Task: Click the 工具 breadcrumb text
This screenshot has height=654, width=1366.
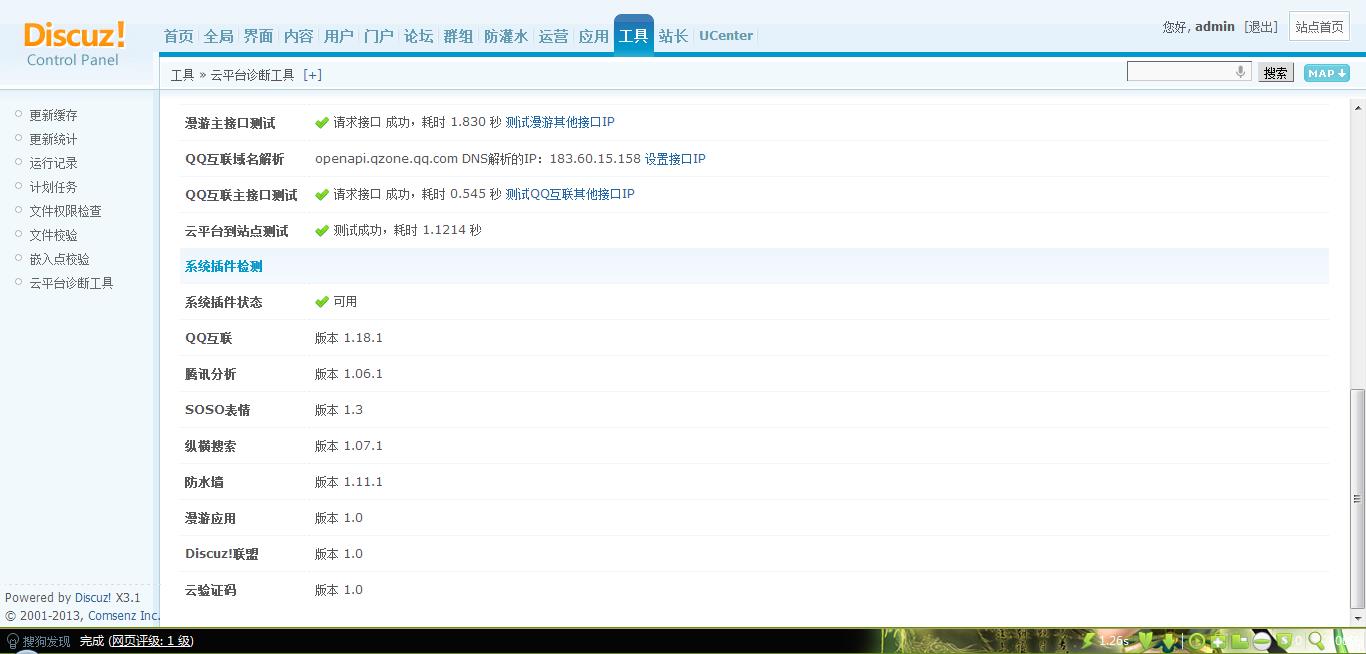Action: (x=182, y=75)
